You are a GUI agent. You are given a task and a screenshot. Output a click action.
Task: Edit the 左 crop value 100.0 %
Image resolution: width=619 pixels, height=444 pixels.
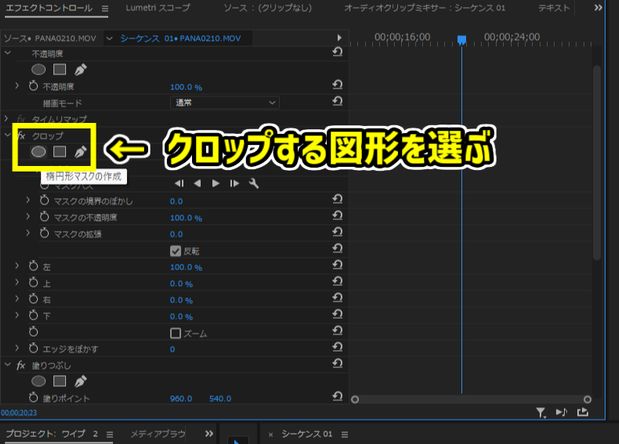[186, 268]
